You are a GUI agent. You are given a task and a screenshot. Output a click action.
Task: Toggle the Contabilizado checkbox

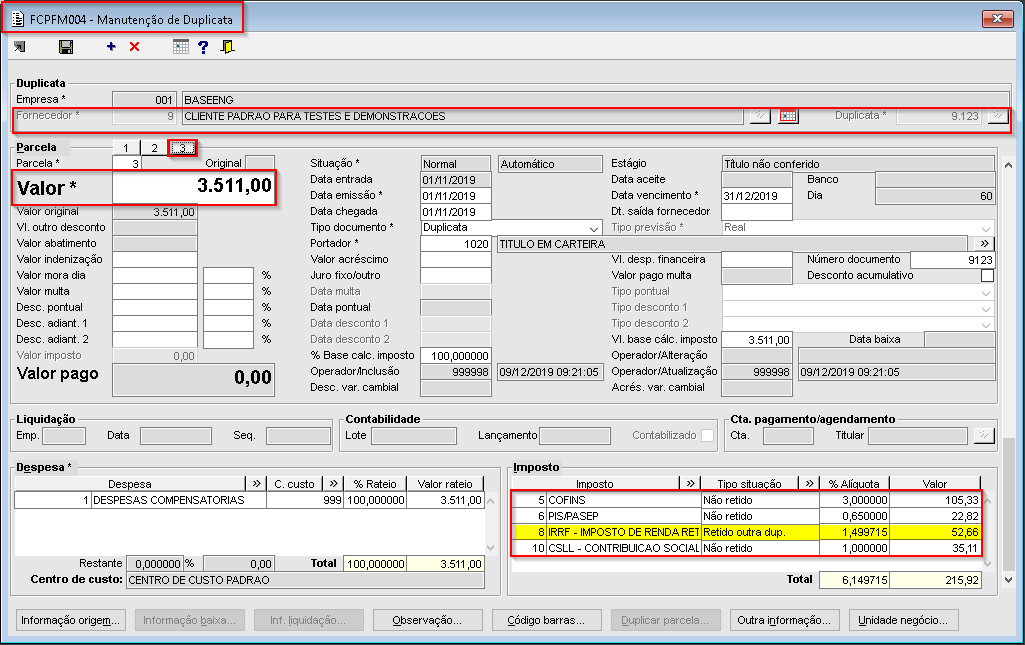708,435
